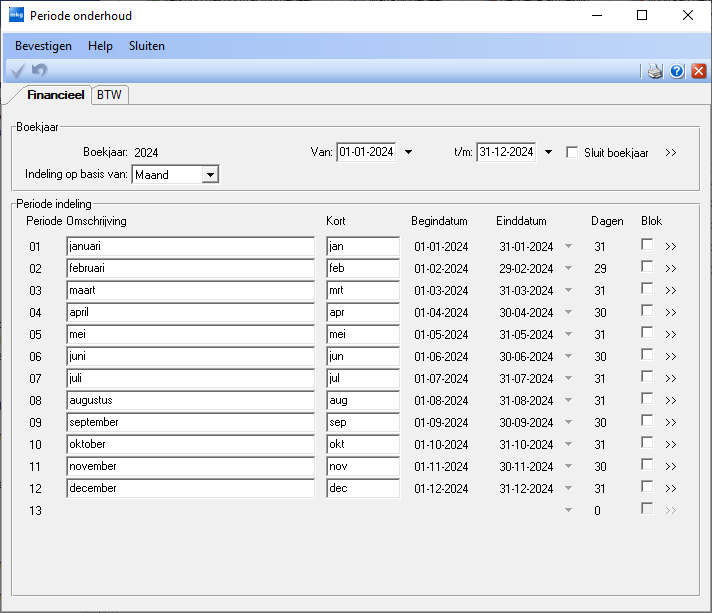Click the december description field
The height and width of the screenshot is (613, 712).
pyautogui.click(x=190, y=488)
